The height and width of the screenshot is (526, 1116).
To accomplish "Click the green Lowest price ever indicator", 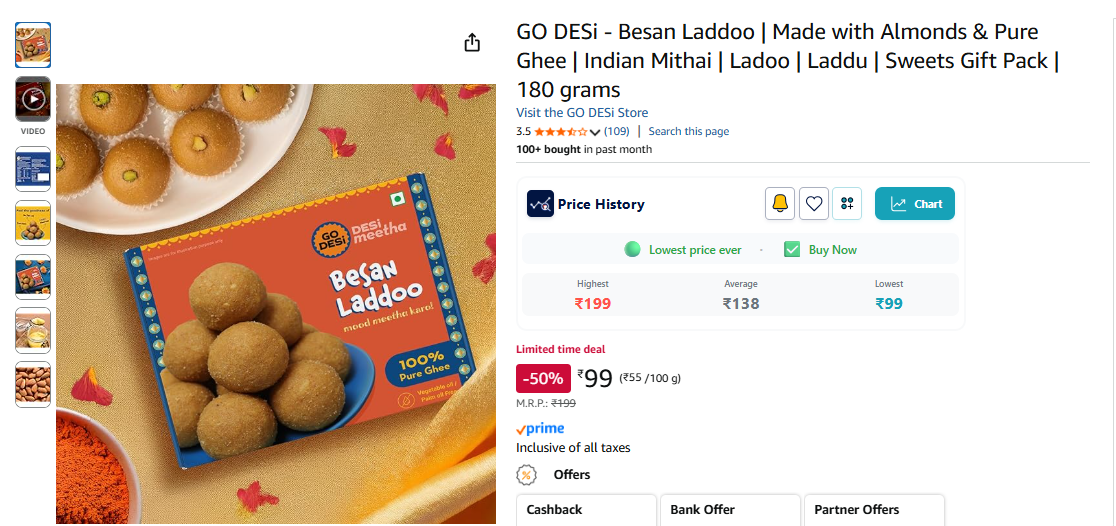I will click(632, 250).
